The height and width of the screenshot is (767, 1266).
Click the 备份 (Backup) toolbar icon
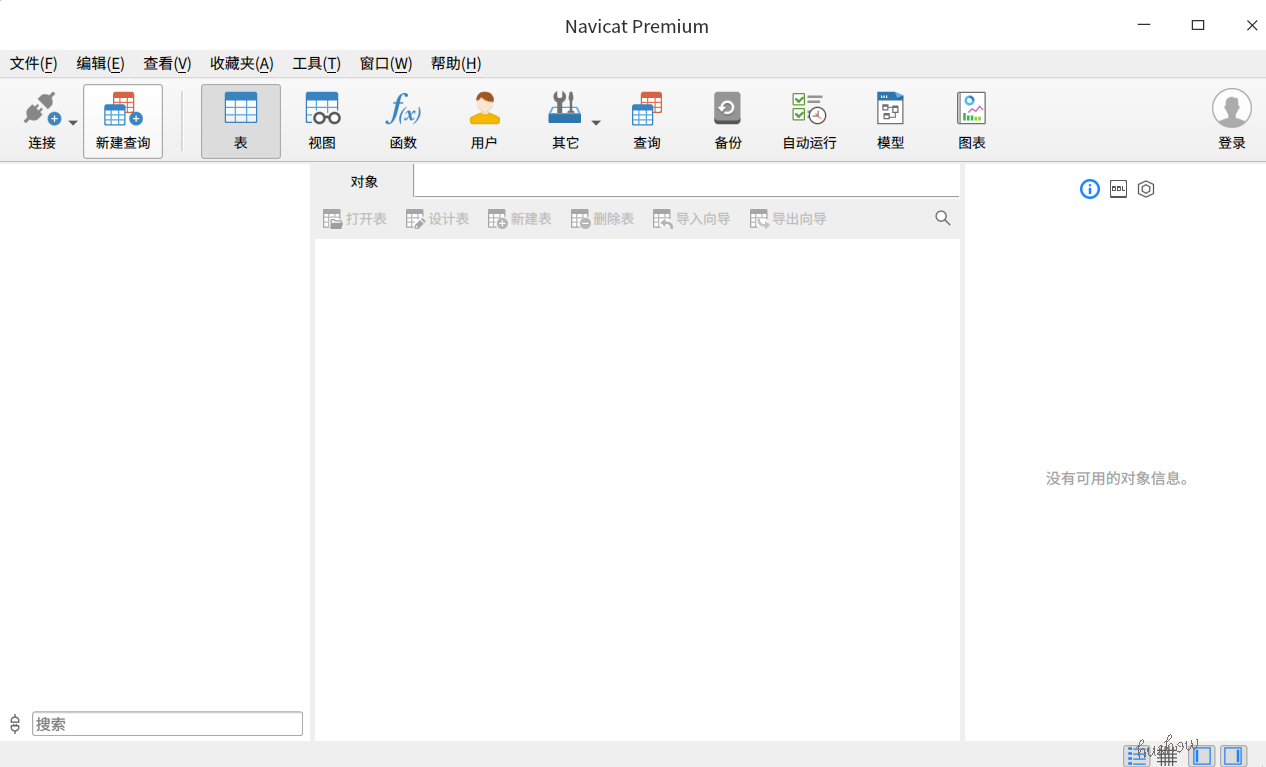728,121
